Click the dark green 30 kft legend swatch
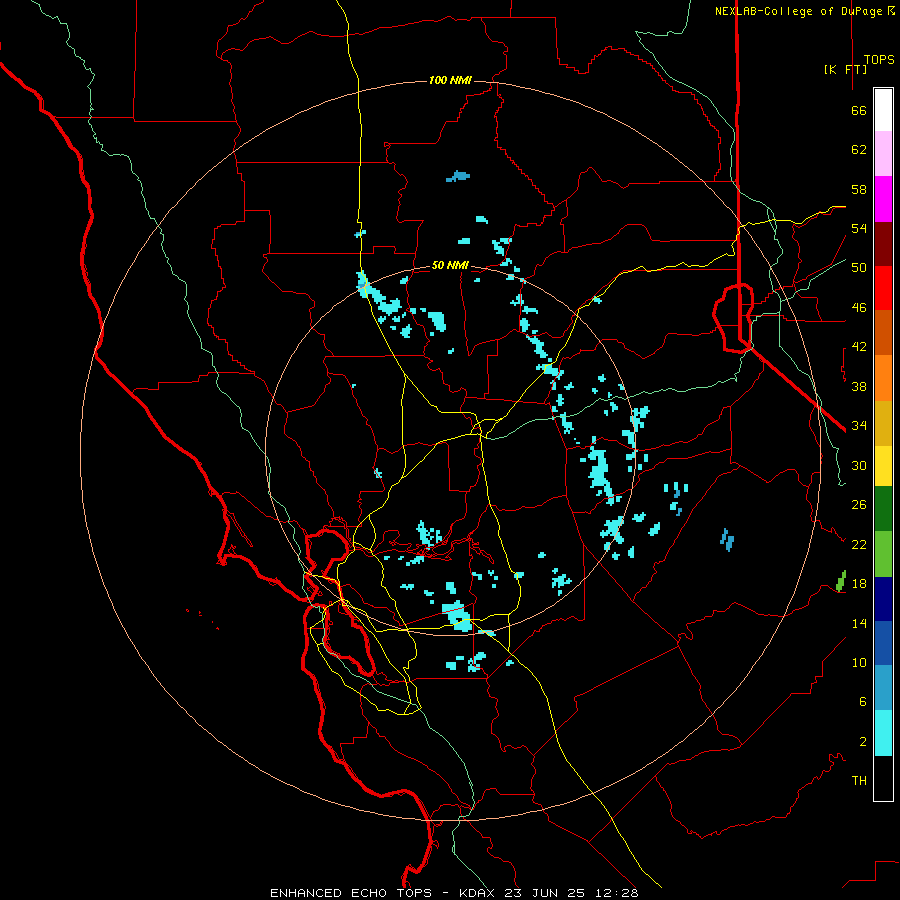The height and width of the screenshot is (900, 900). (x=883, y=509)
